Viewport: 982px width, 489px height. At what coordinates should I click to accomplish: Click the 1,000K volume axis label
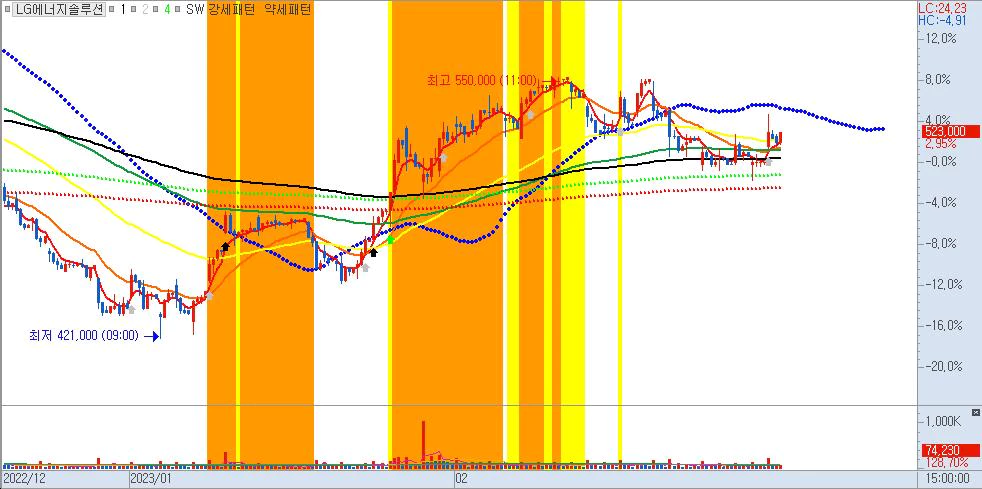coord(943,422)
